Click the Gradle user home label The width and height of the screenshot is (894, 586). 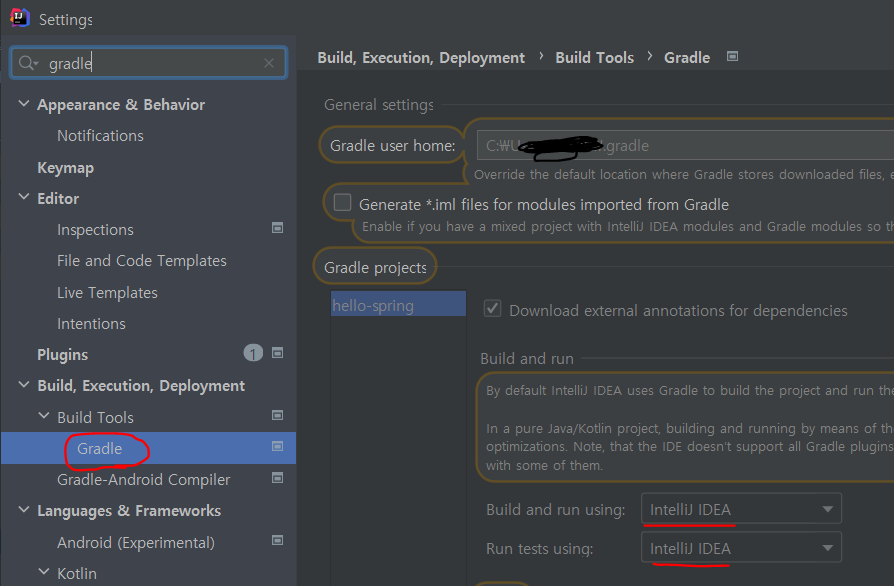coord(392,145)
